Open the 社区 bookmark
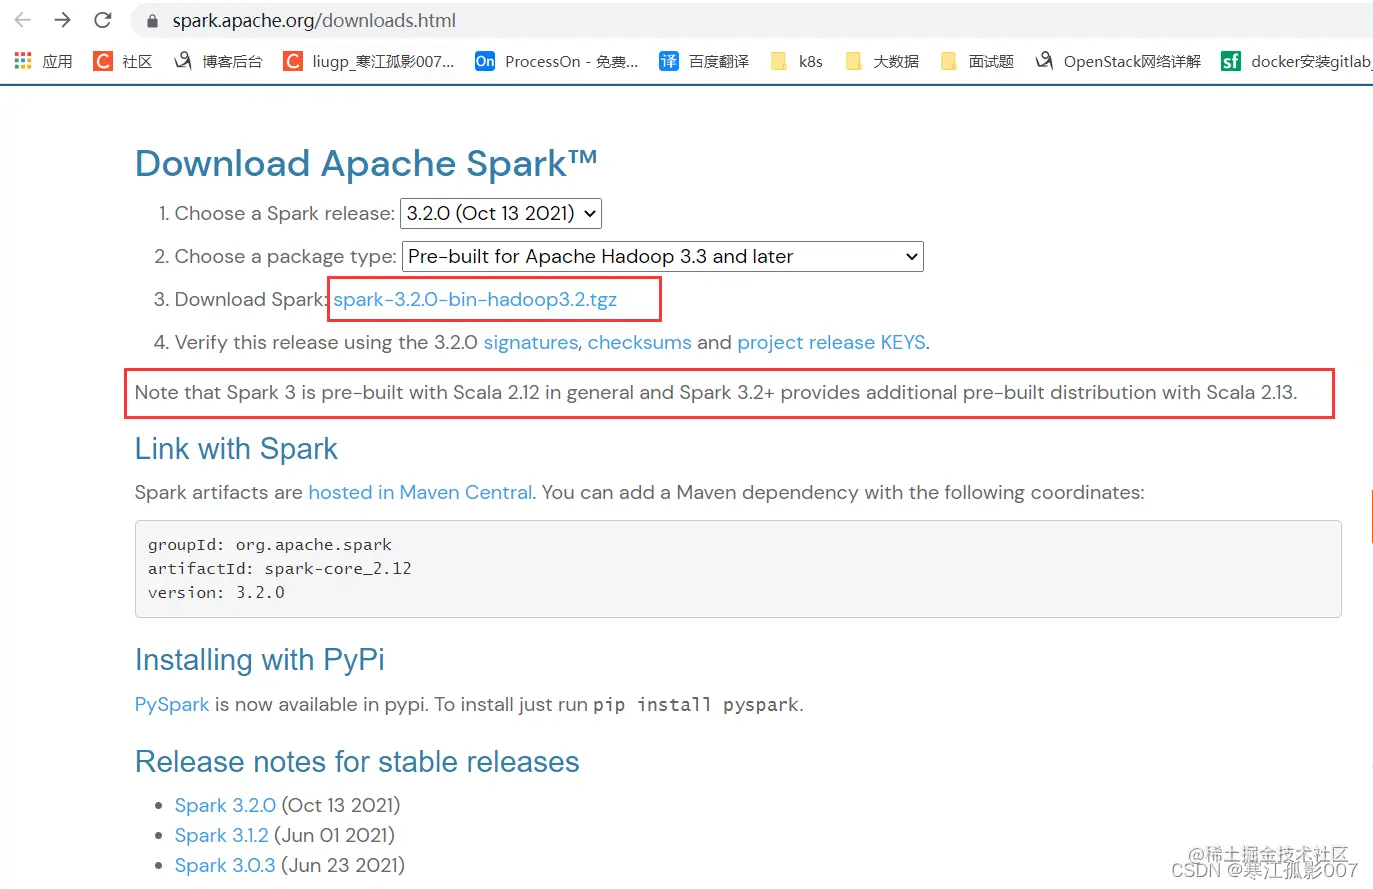Screen dimensions: 1373x889 click(122, 61)
